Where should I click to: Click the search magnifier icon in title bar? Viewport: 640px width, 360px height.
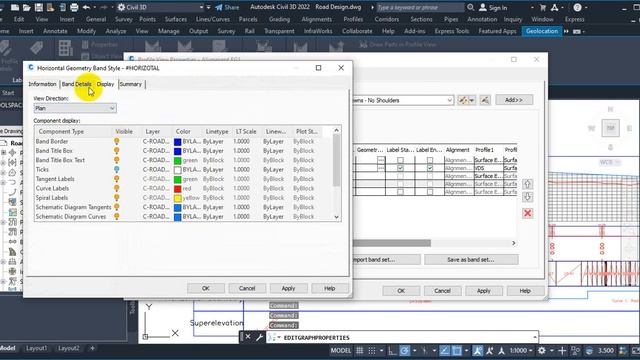471,7
